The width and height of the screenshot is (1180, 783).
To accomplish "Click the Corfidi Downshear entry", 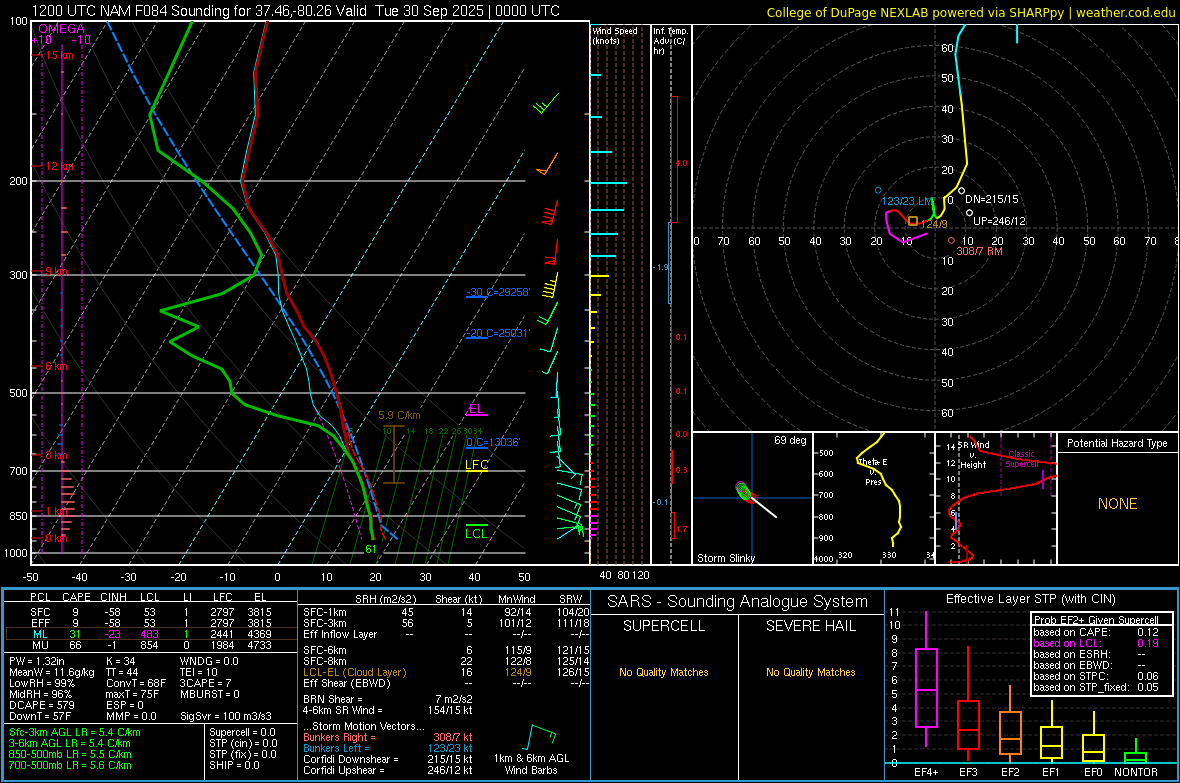I will (x=388, y=759).
